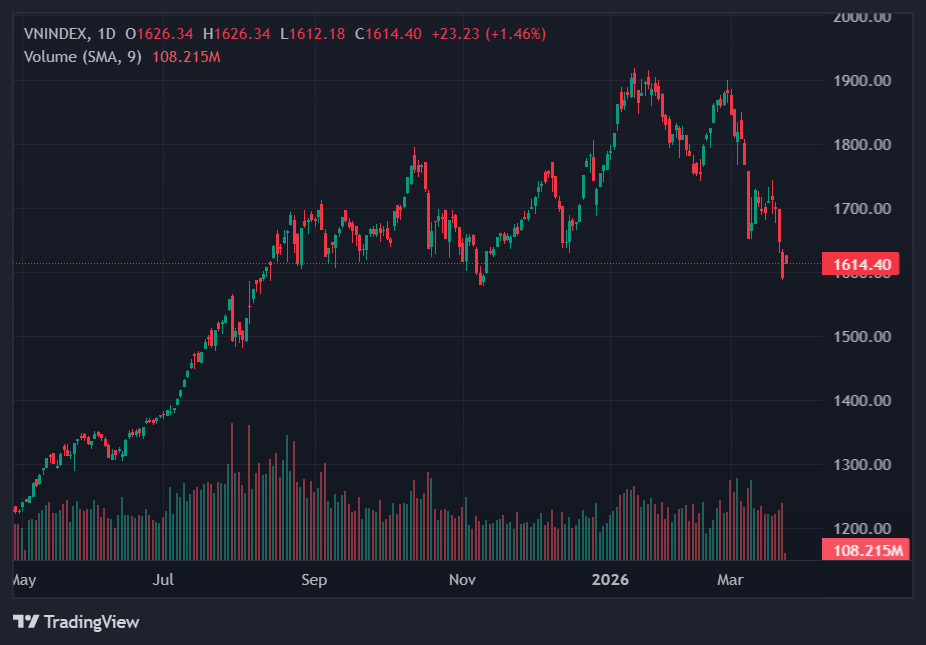Select the 1800.00 price scale label
The image size is (926, 645).
coord(861,145)
